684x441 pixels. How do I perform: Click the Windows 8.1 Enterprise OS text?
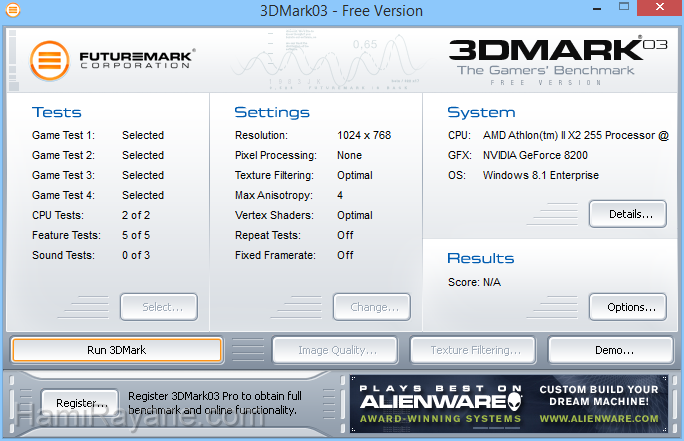(x=540, y=175)
